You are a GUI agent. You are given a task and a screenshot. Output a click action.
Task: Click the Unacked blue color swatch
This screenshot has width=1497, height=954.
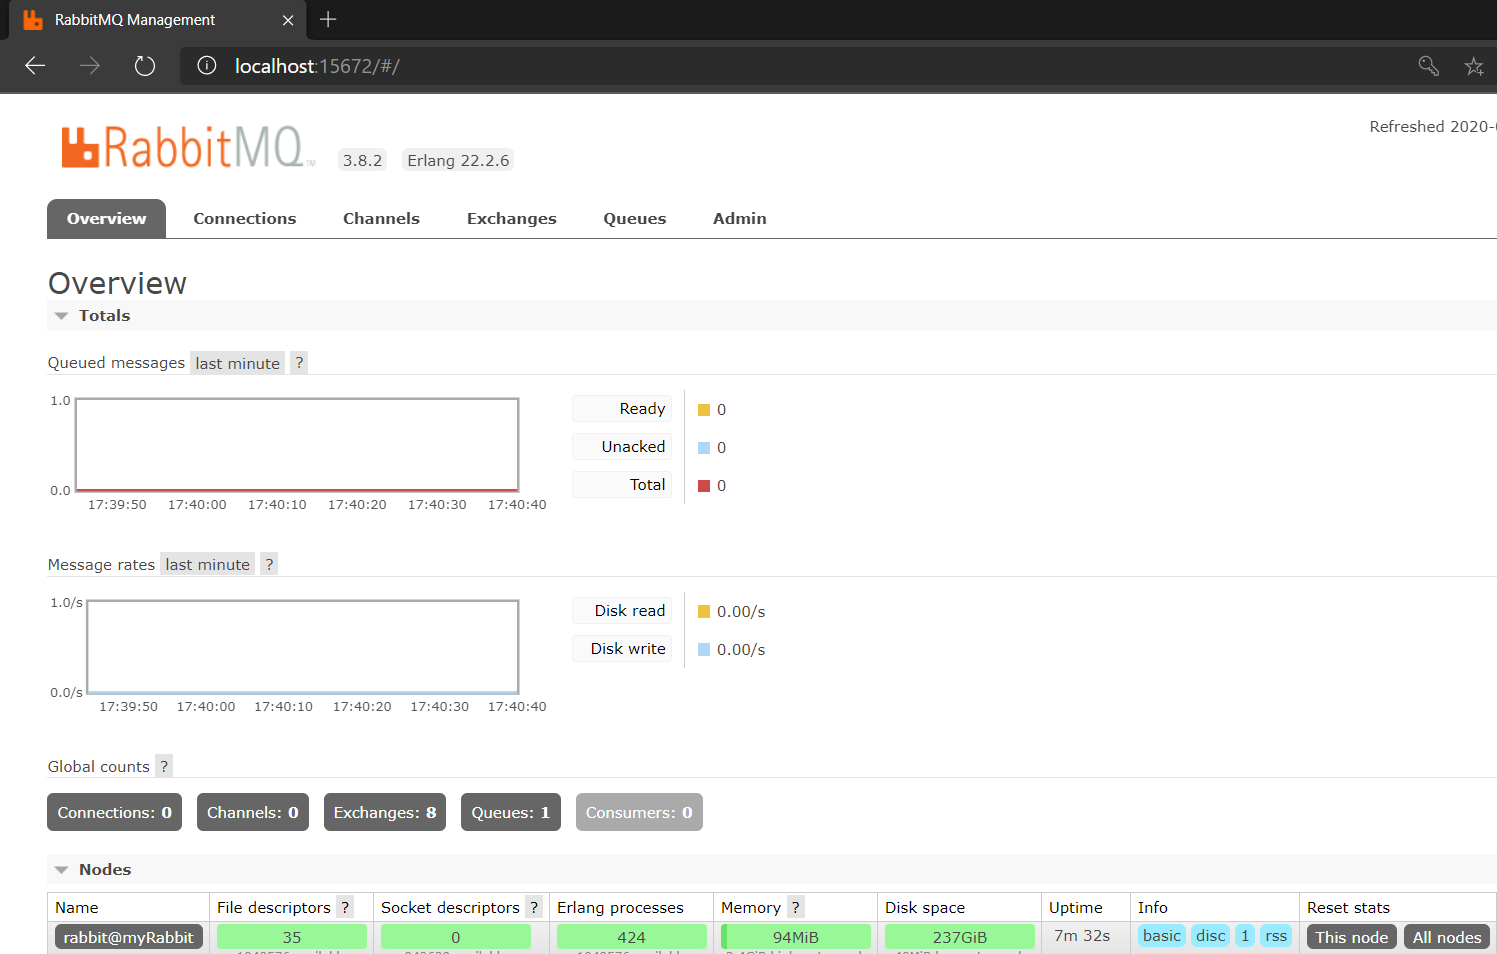704,448
